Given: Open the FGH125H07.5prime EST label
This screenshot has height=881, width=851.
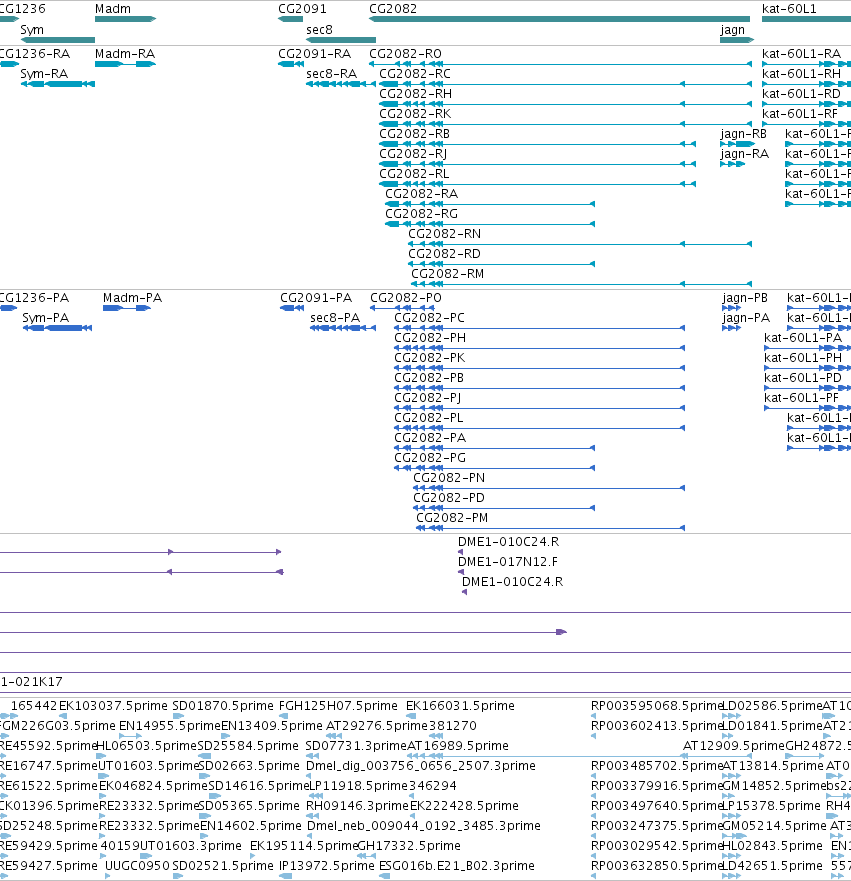Looking at the screenshot, I should point(339,706).
